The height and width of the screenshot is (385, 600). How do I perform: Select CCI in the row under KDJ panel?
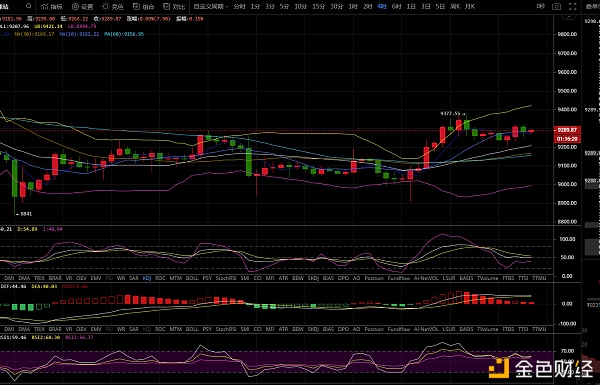(x=258, y=278)
